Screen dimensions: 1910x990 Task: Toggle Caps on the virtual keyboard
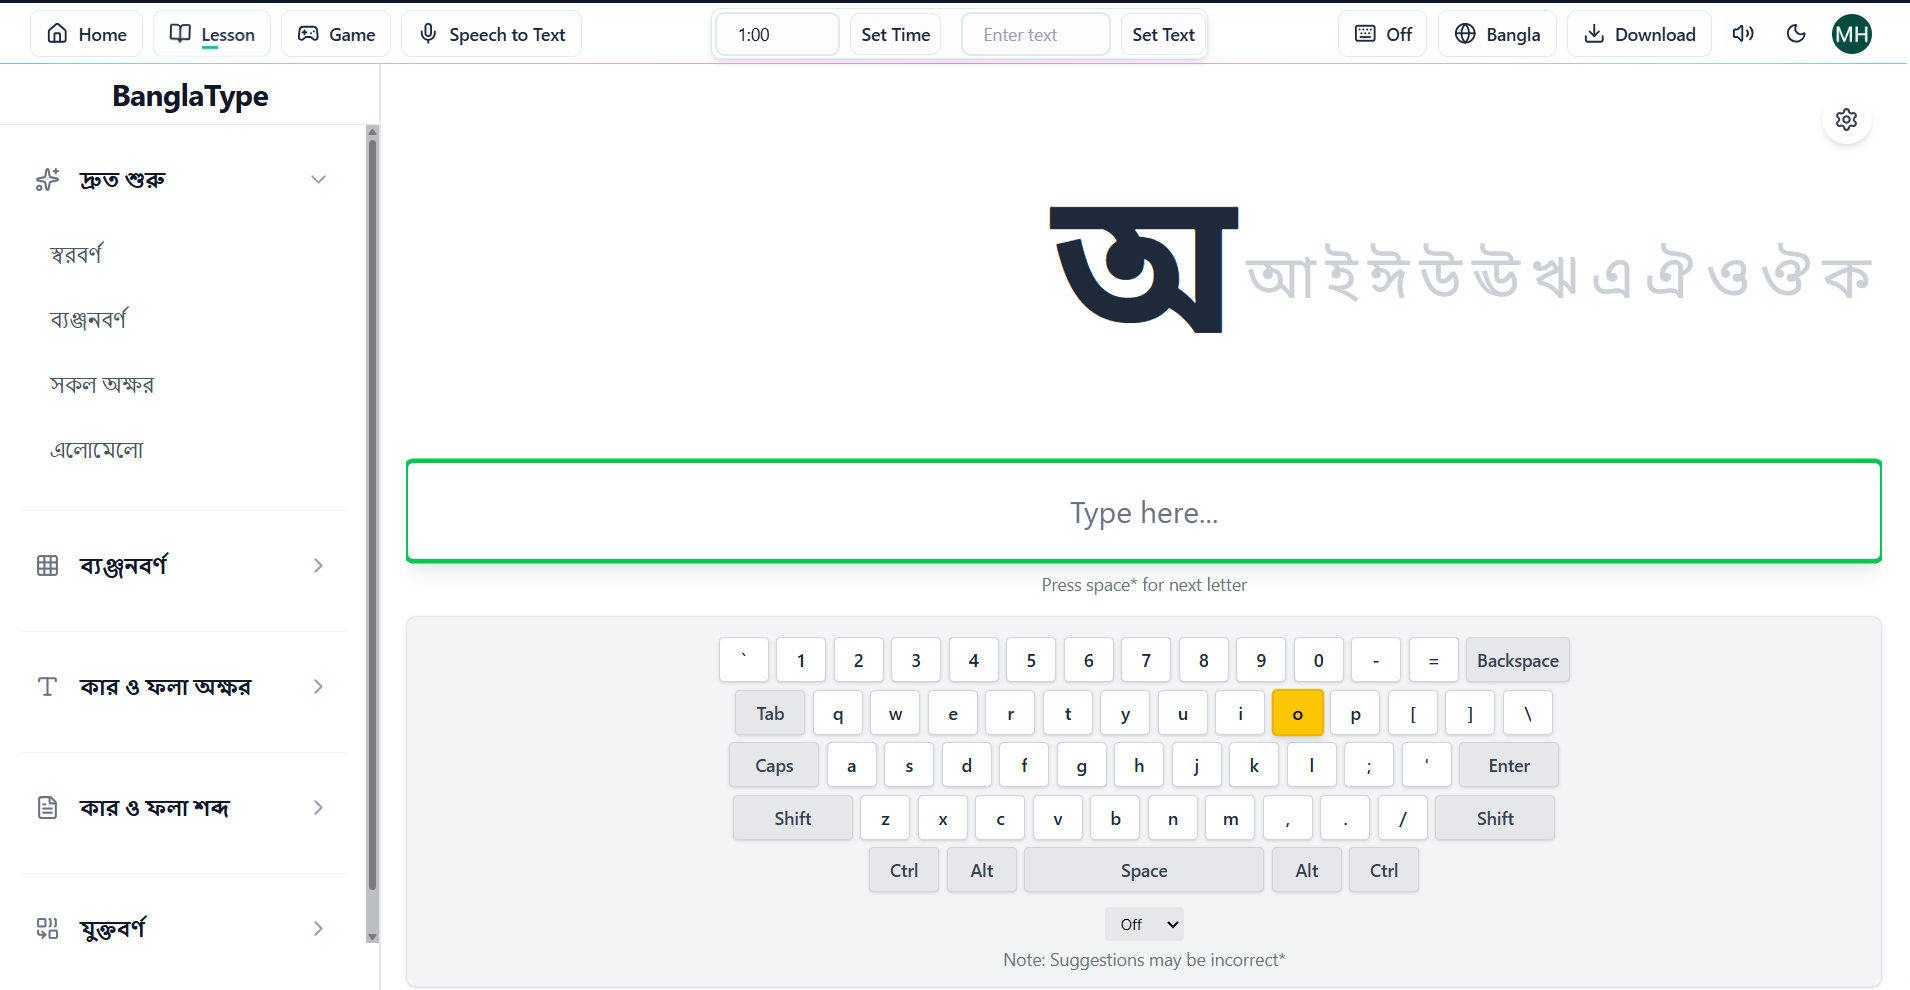click(x=773, y=764)
